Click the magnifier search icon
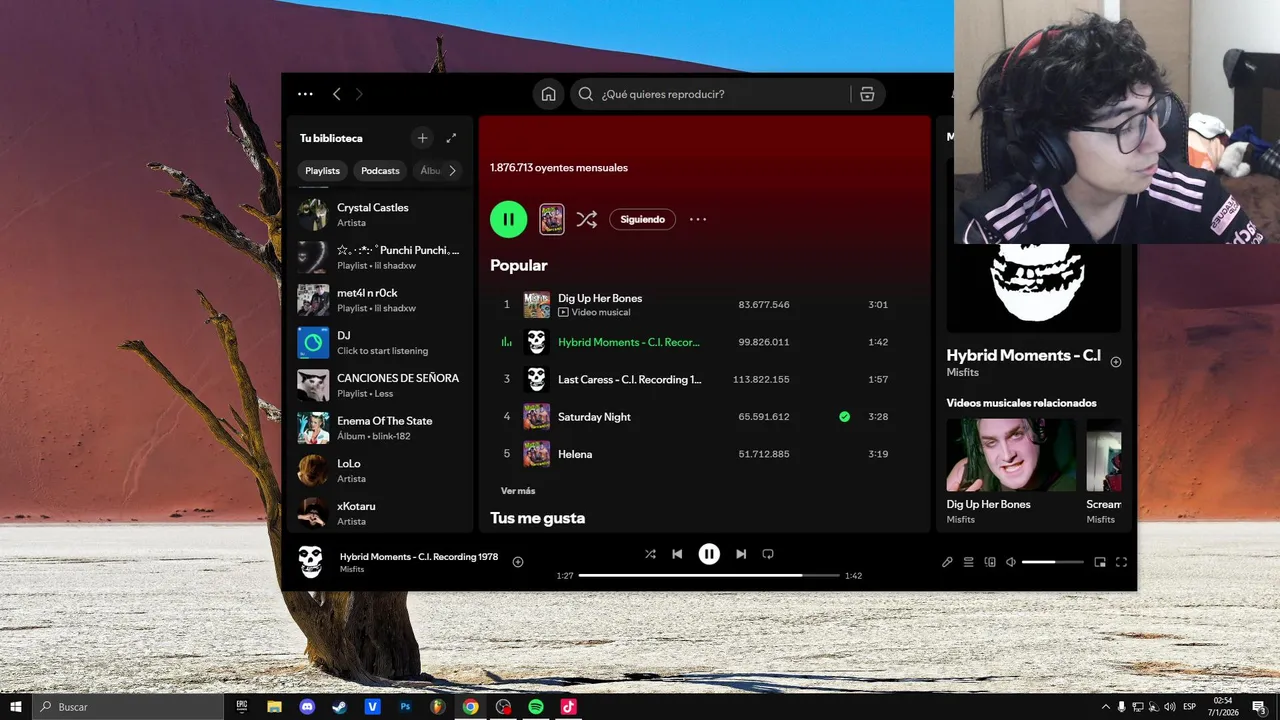The width and height of the screenshot is (1280, 720). (x=586, y=94)
